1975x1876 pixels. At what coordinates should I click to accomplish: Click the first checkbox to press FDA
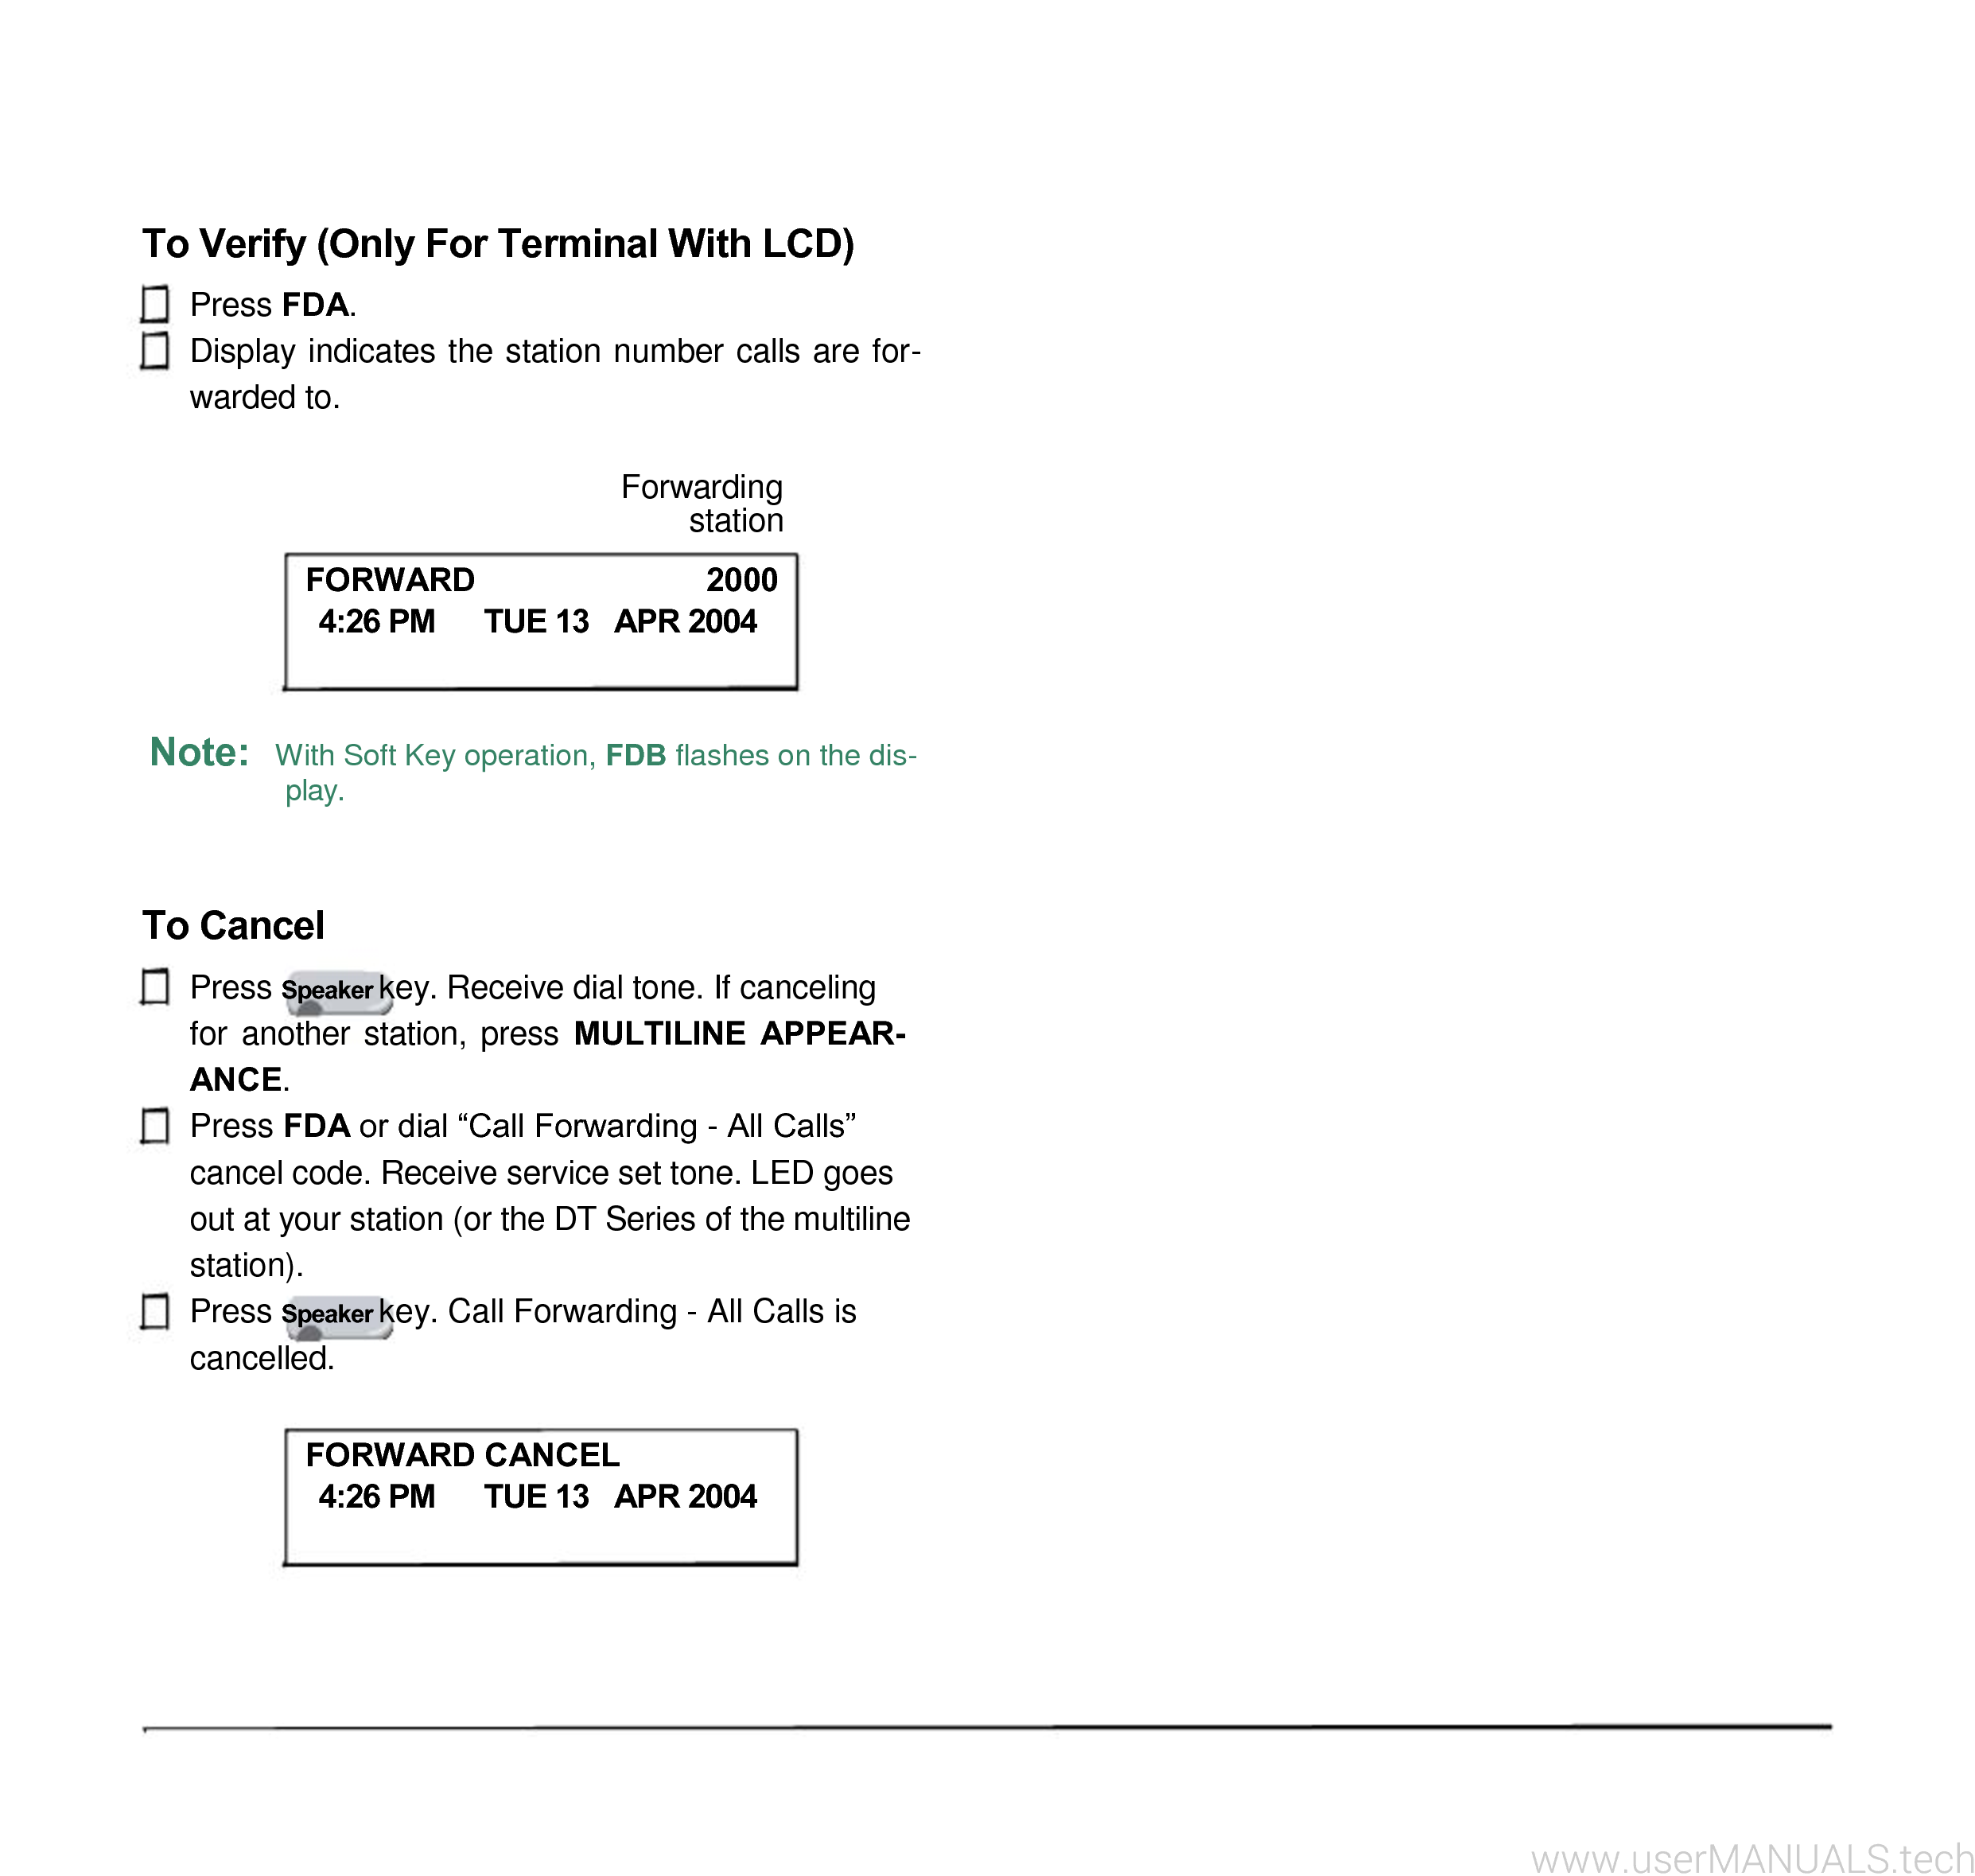[x=159, y=303]
